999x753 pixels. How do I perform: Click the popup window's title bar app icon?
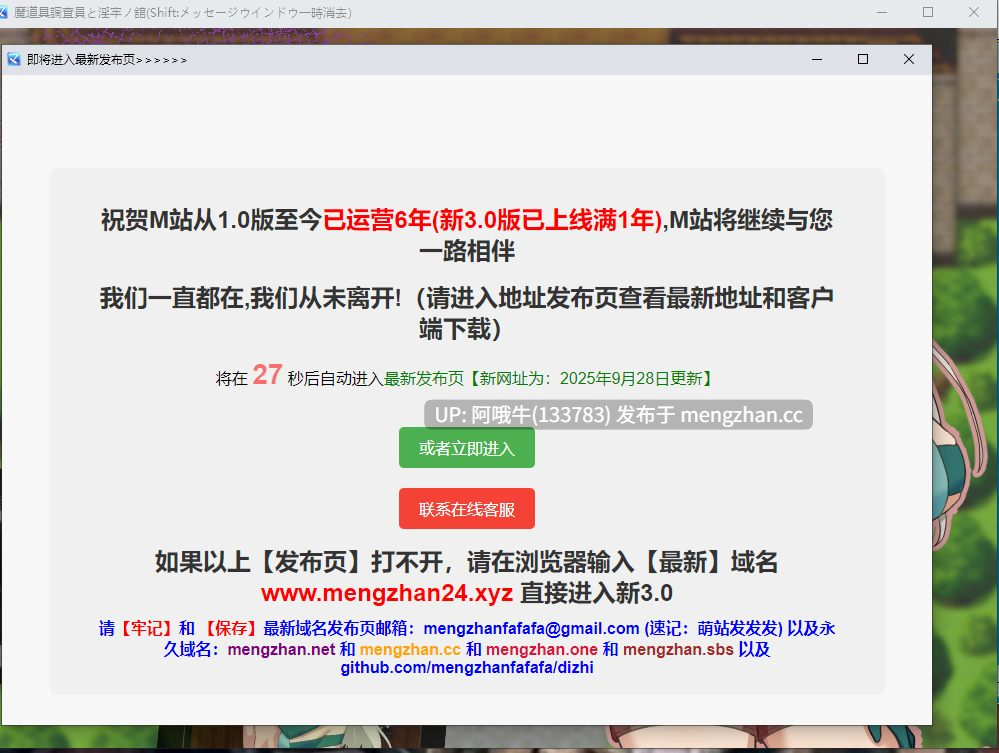tap(13, 60)
